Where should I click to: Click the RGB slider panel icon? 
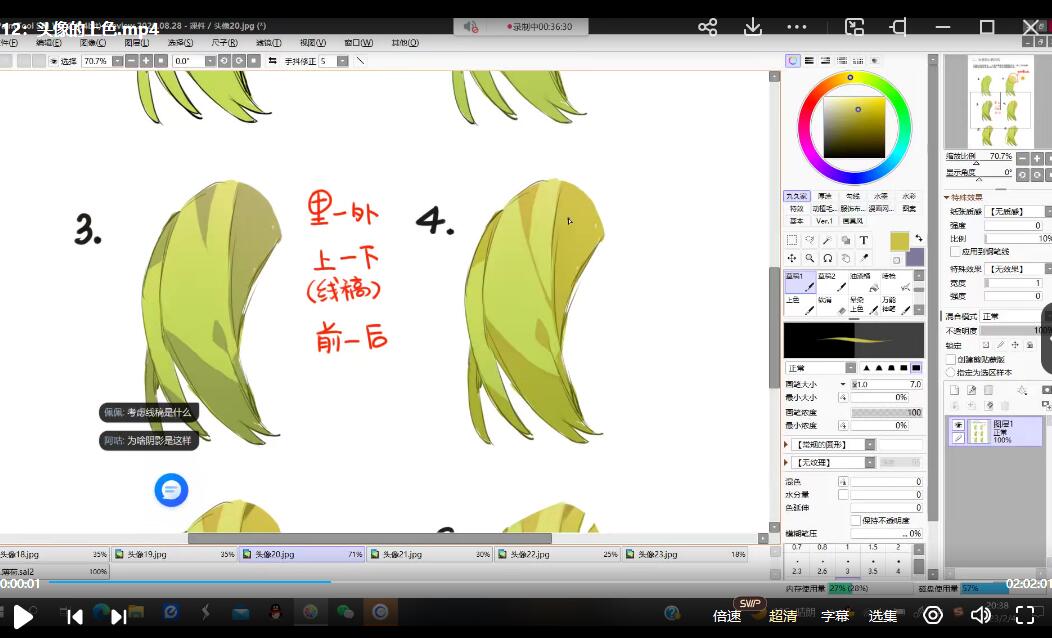[809, 60]
